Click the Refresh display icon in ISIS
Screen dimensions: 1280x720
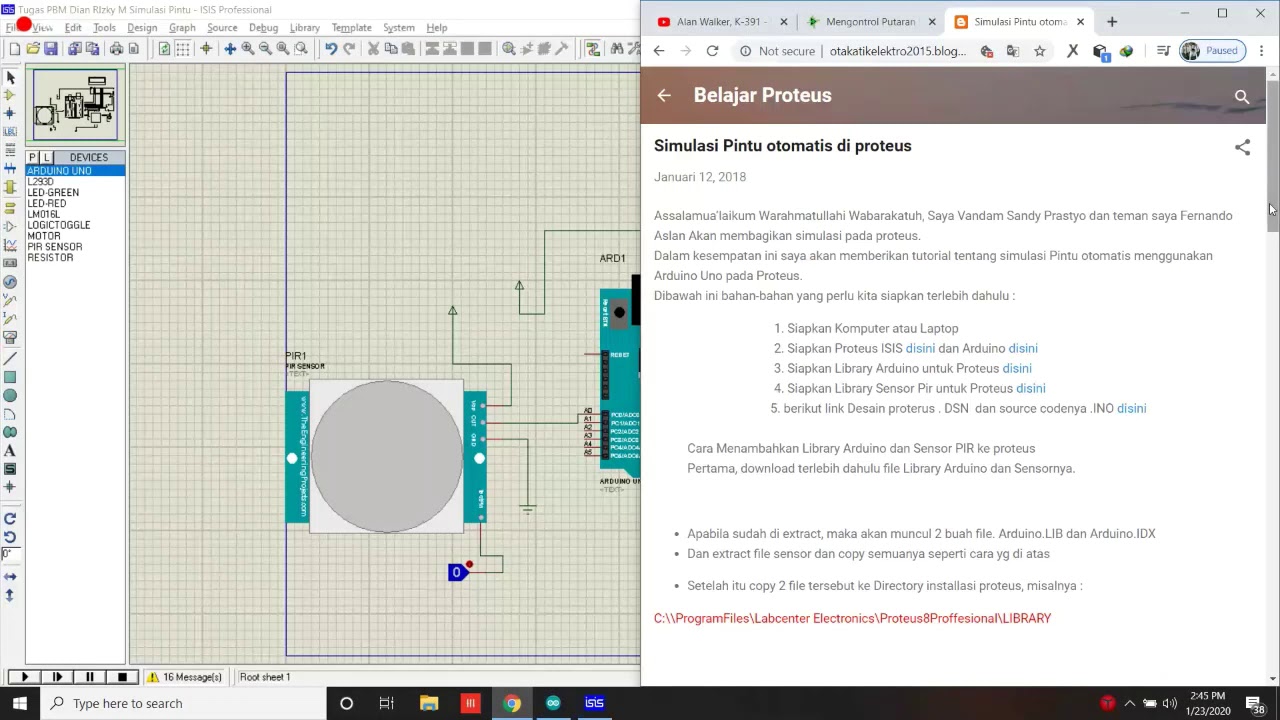click(x=164, y=49)
